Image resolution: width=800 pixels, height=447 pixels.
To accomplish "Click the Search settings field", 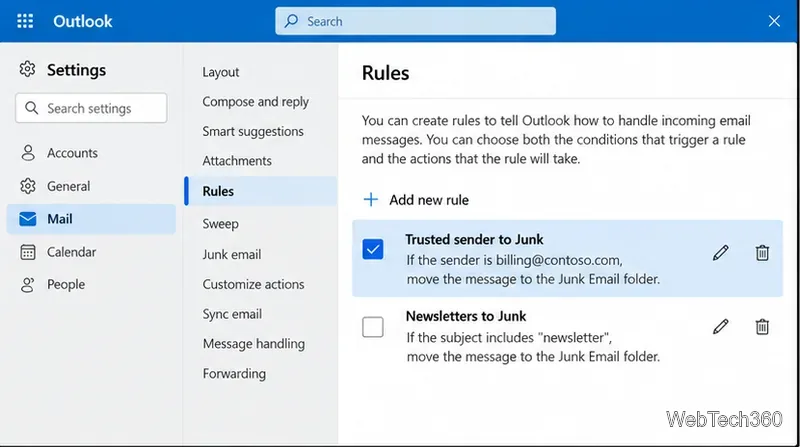I will pyautogui.click(x=91, y=108).
